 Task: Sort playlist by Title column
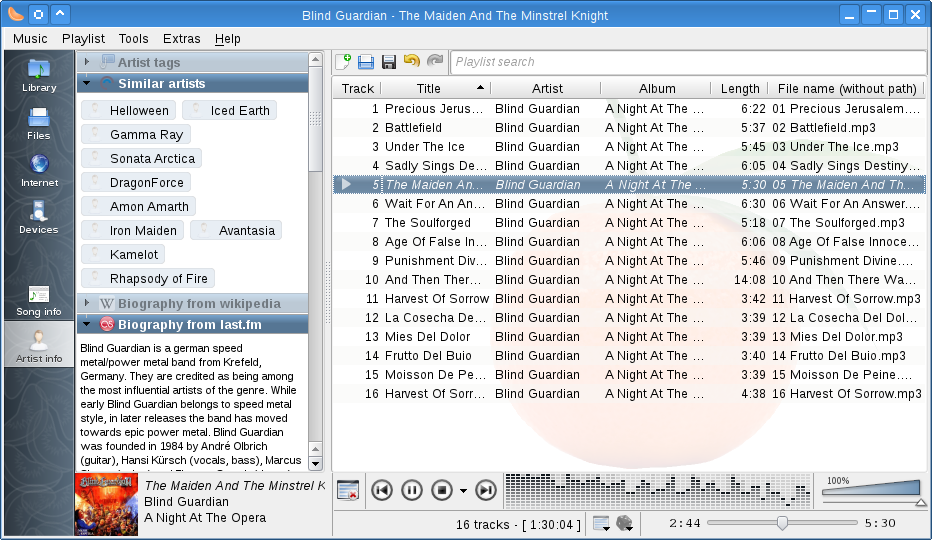click(435, 89)
